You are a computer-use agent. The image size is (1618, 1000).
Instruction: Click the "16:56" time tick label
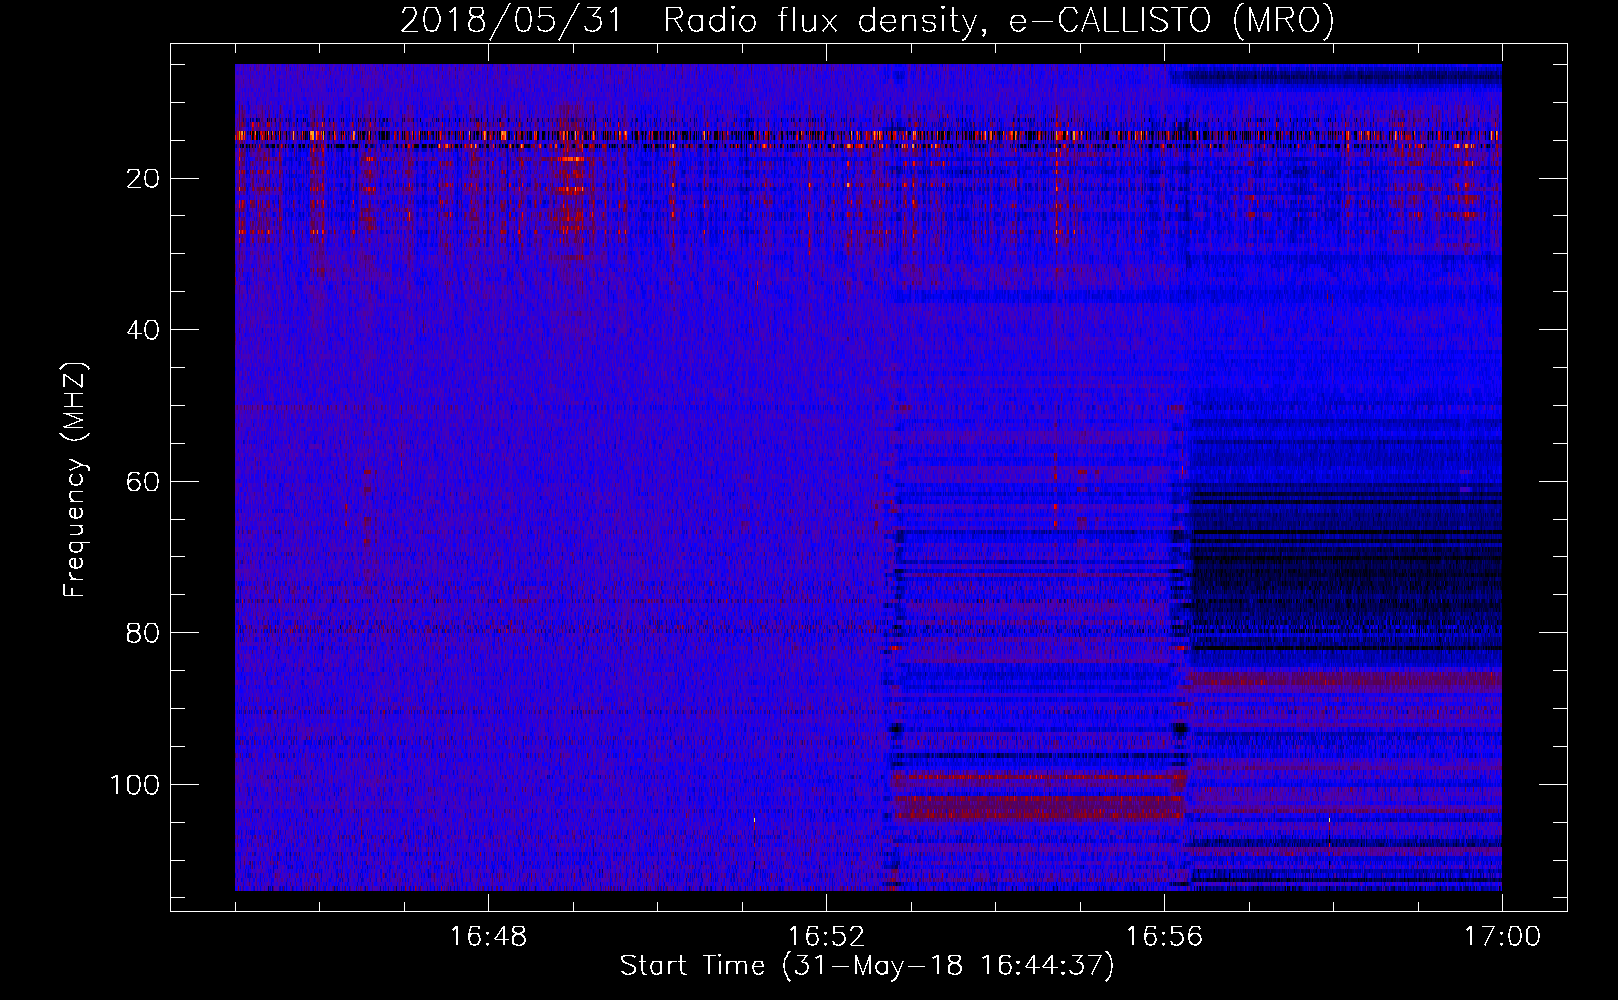click(1164, 937)
